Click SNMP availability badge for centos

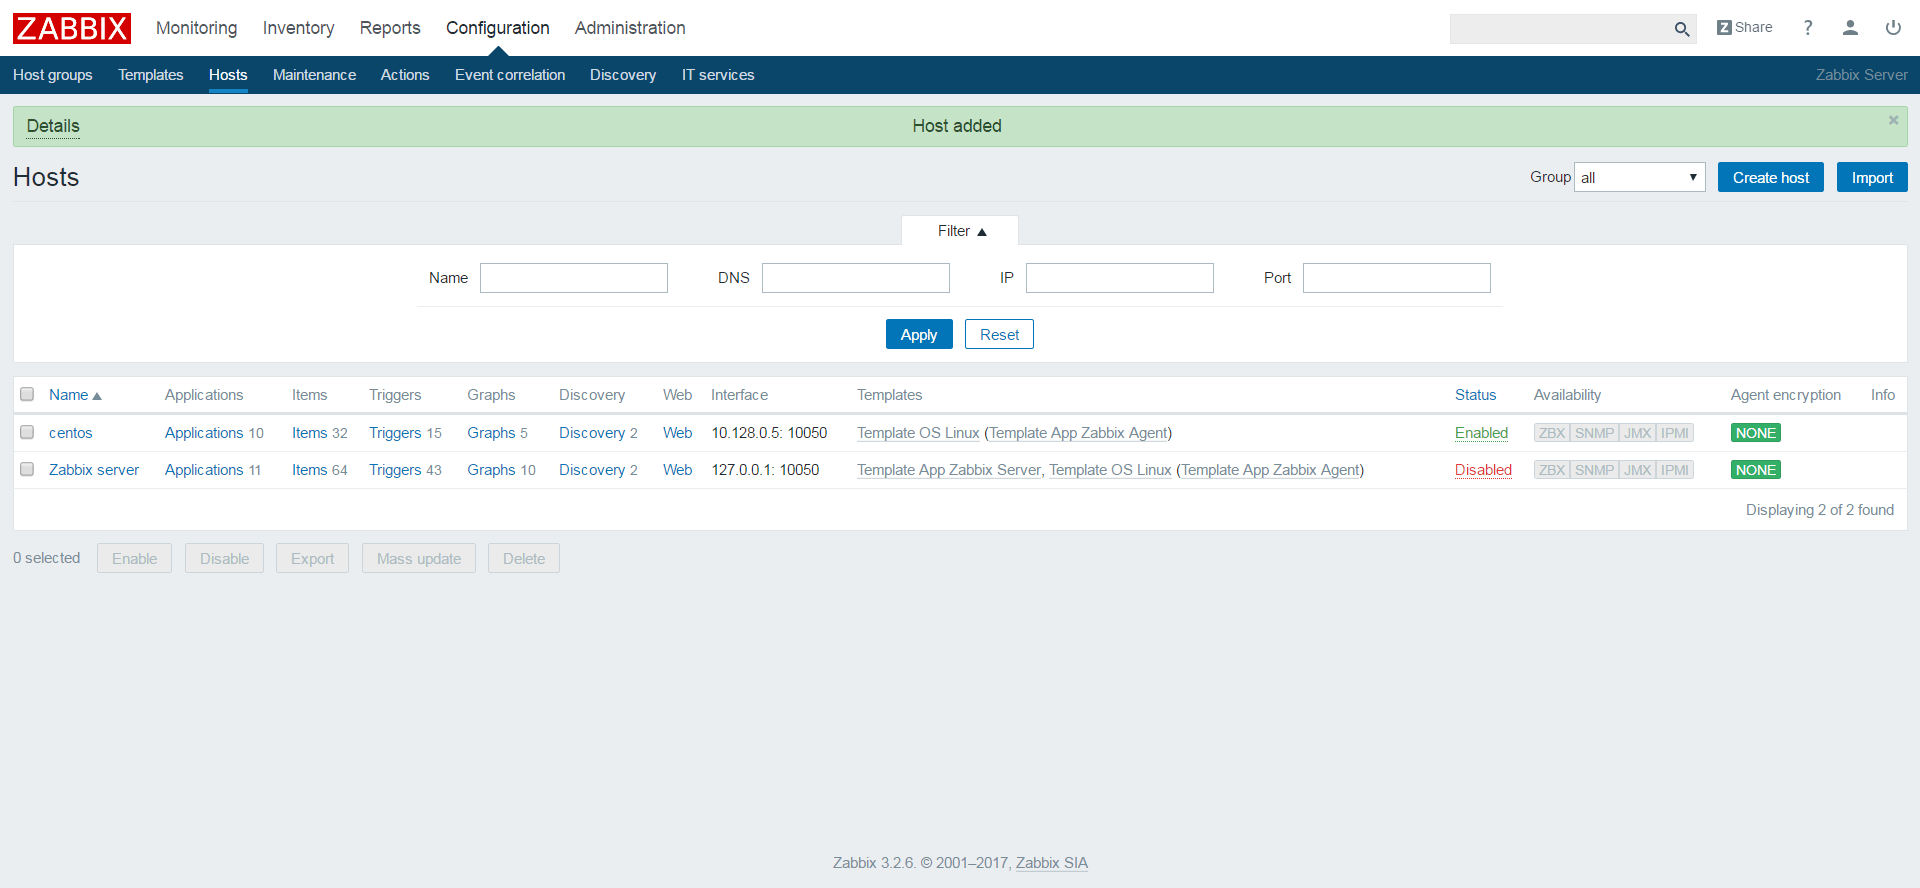tap(1594, 433)
